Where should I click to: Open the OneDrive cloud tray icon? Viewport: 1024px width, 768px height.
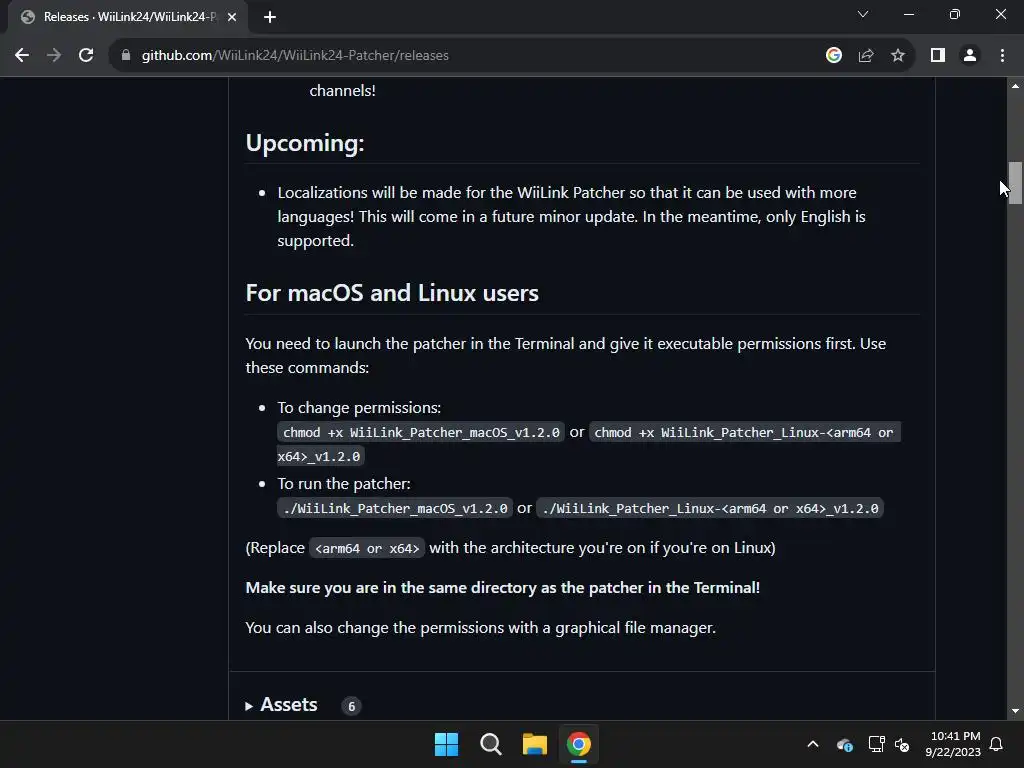(844, 744)
